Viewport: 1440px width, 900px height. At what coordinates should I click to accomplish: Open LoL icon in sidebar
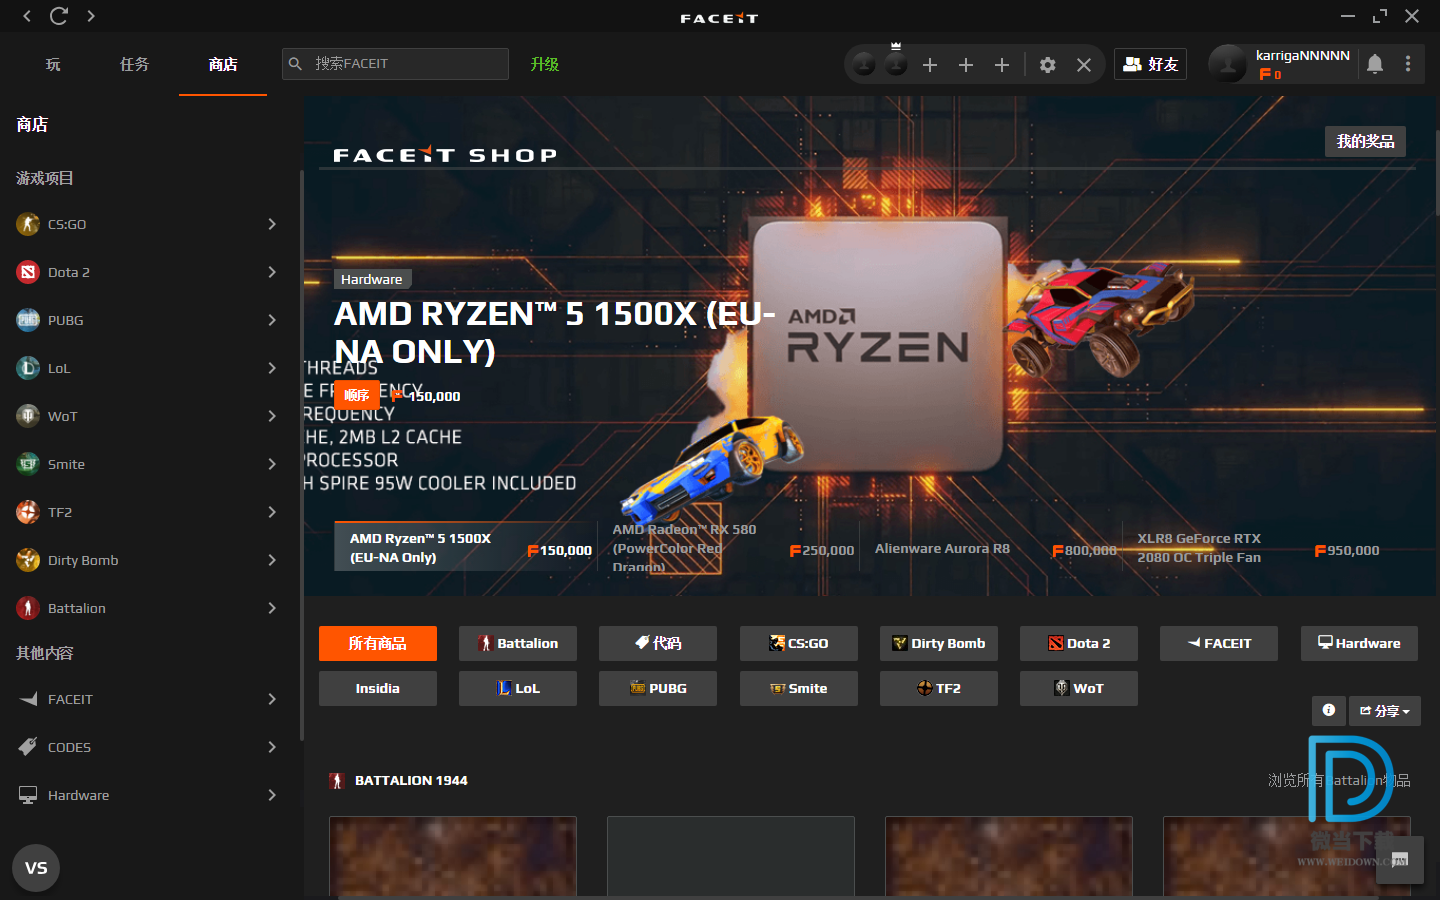(x=28, y=368)
